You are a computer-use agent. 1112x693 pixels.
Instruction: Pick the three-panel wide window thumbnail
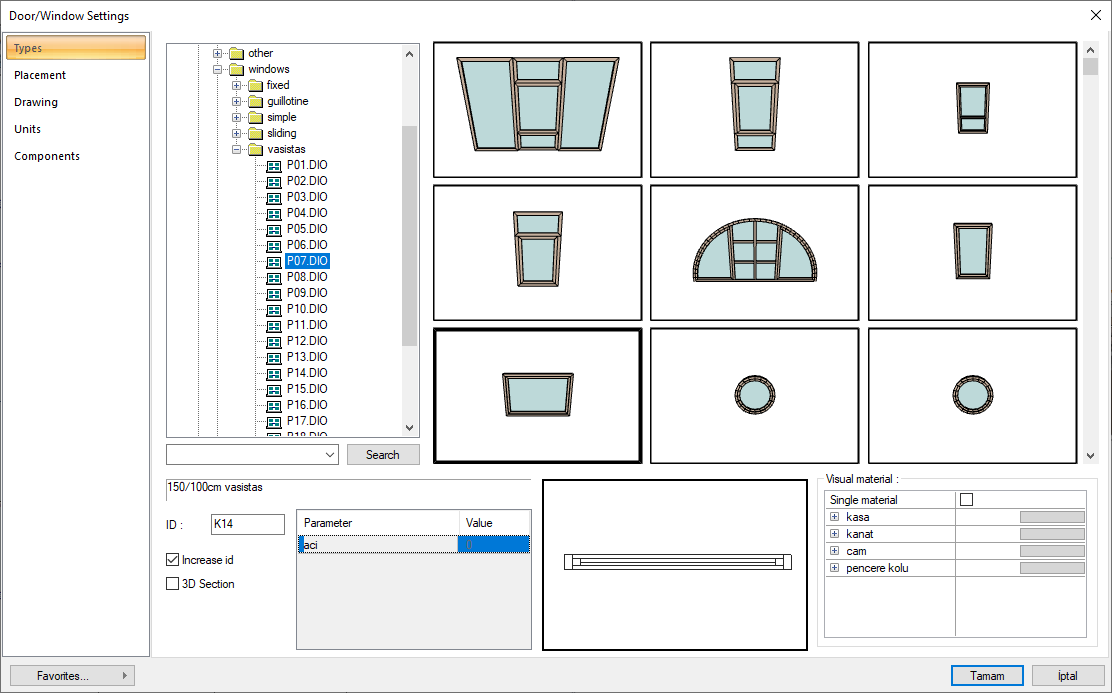pyautogui.click(x=537, y=110)
